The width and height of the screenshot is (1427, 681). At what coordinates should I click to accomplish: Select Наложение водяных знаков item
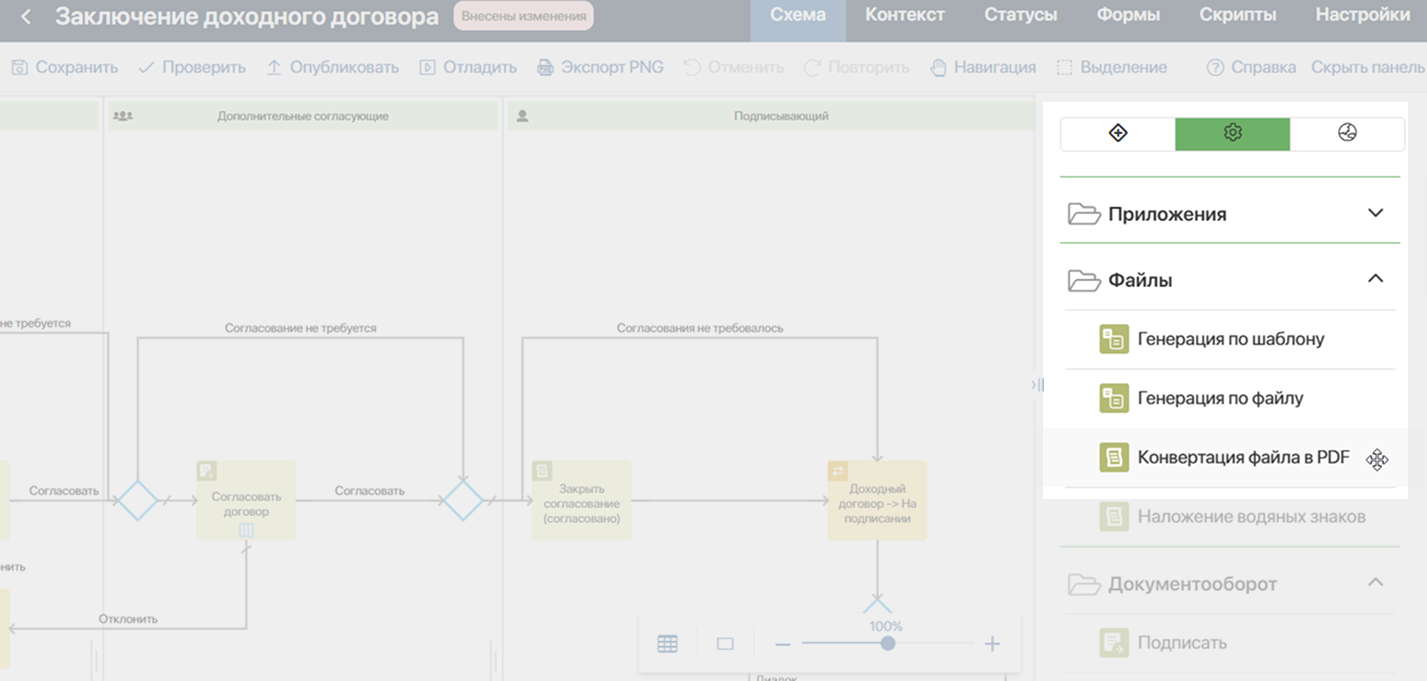click(1229, 517)
